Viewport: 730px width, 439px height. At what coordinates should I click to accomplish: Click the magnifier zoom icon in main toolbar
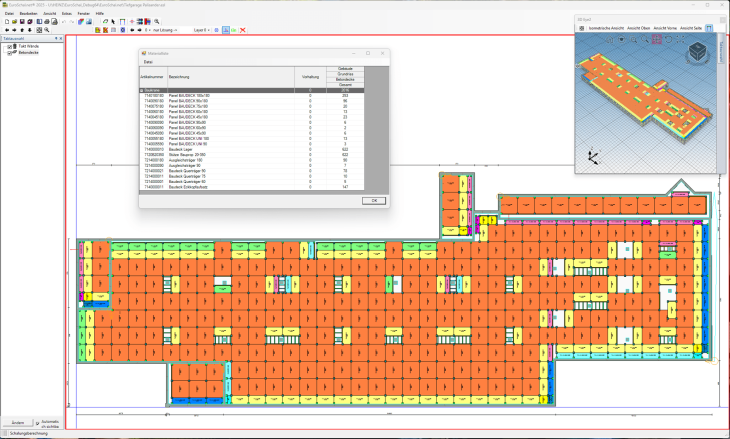point(47,30)
